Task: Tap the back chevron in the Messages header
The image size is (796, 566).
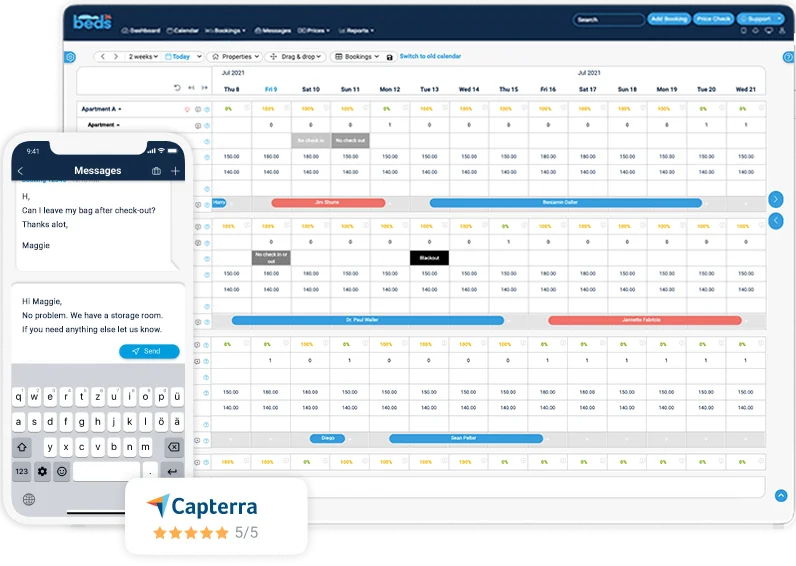Action: (x=20, y=171)
